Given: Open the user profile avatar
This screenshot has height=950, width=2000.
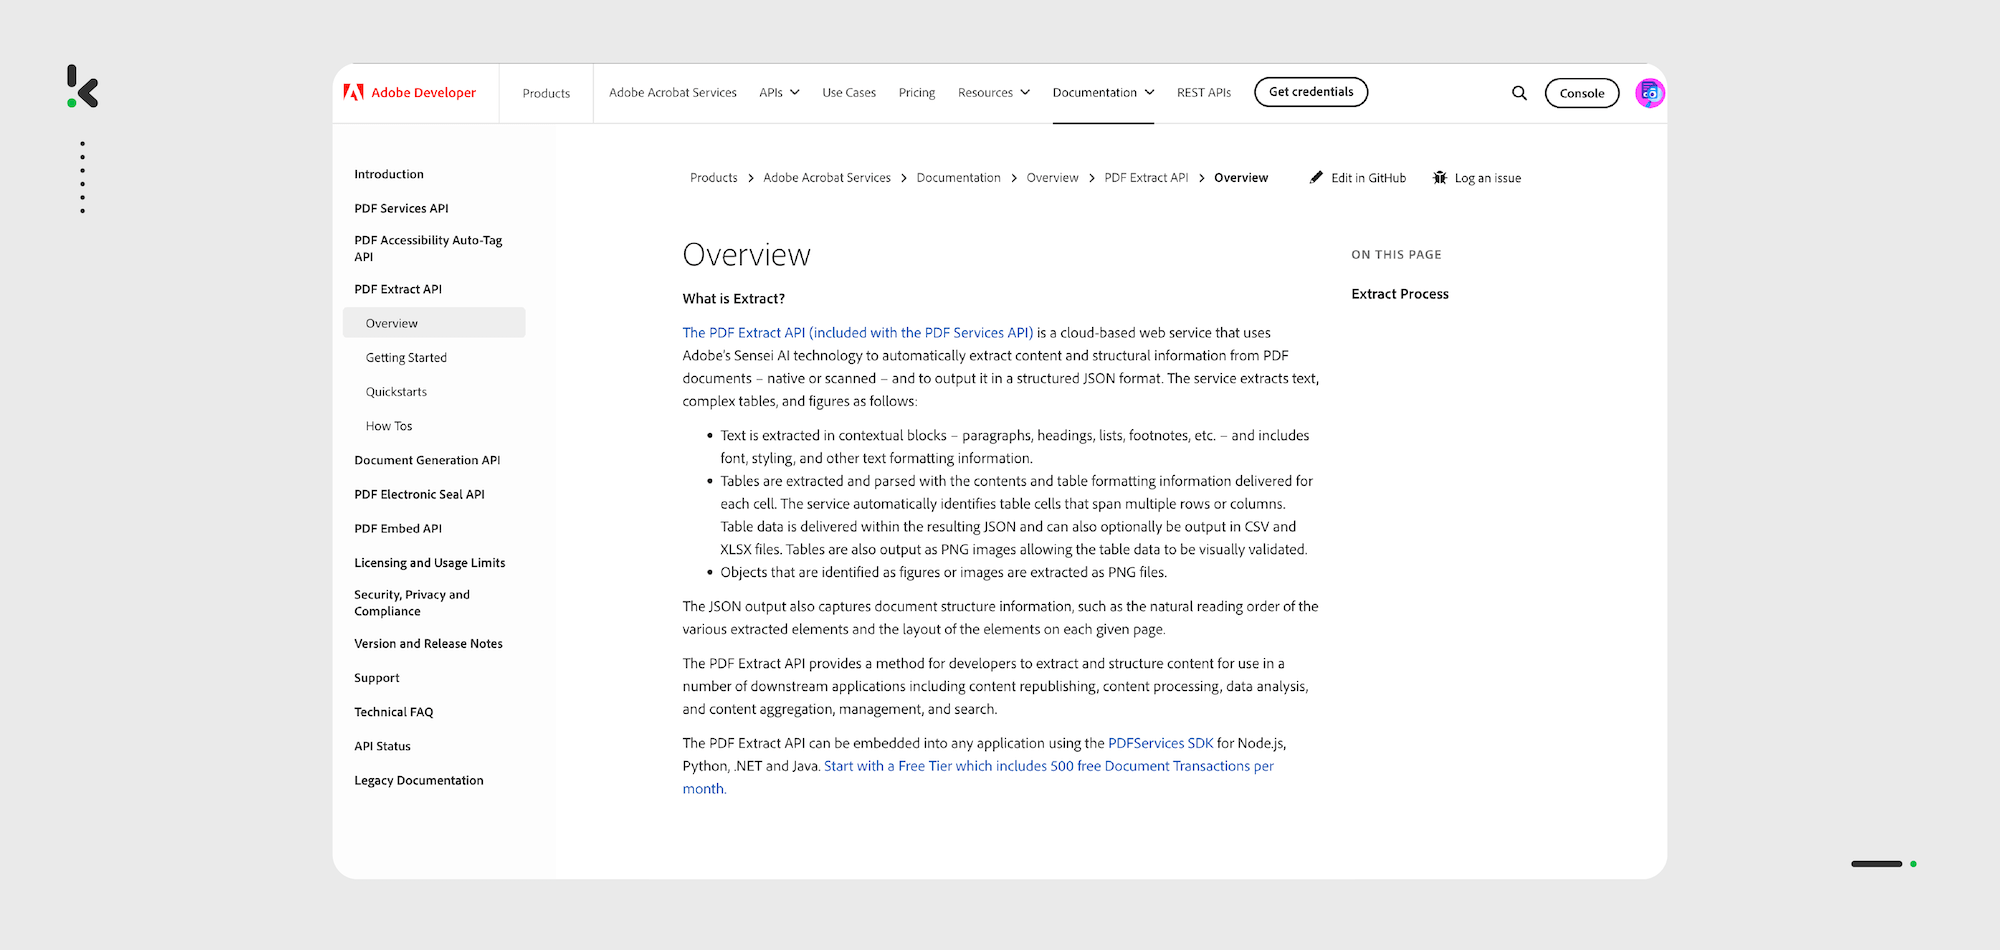Looking at the screenshot, I should click(1649, 93).
